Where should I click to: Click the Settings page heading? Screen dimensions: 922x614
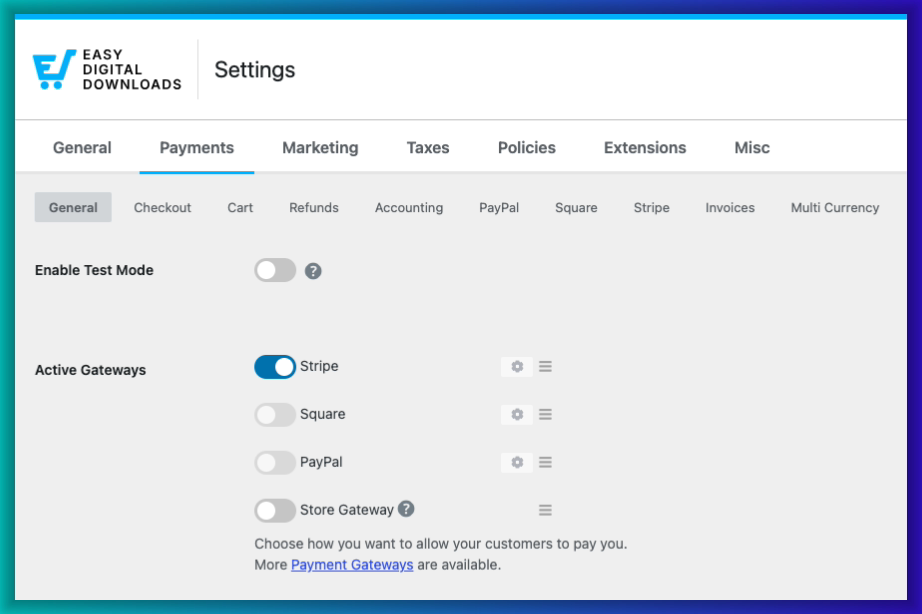255,69
